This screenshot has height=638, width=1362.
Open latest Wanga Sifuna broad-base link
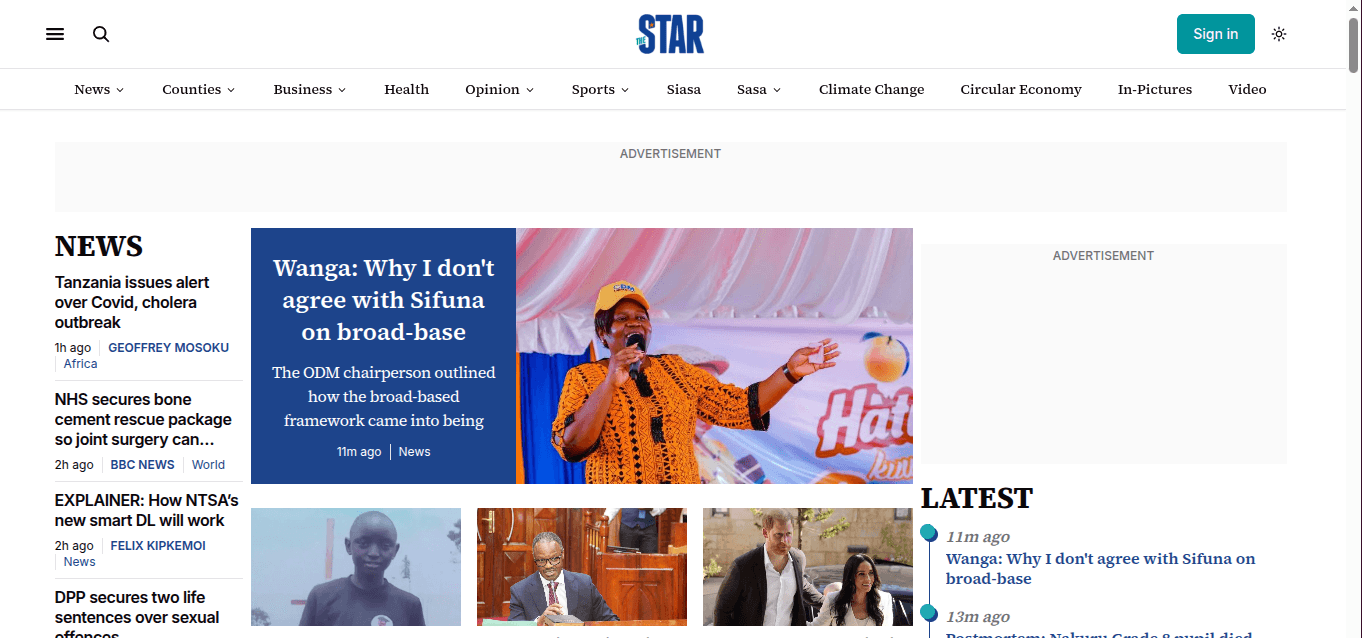[1100, 569]
